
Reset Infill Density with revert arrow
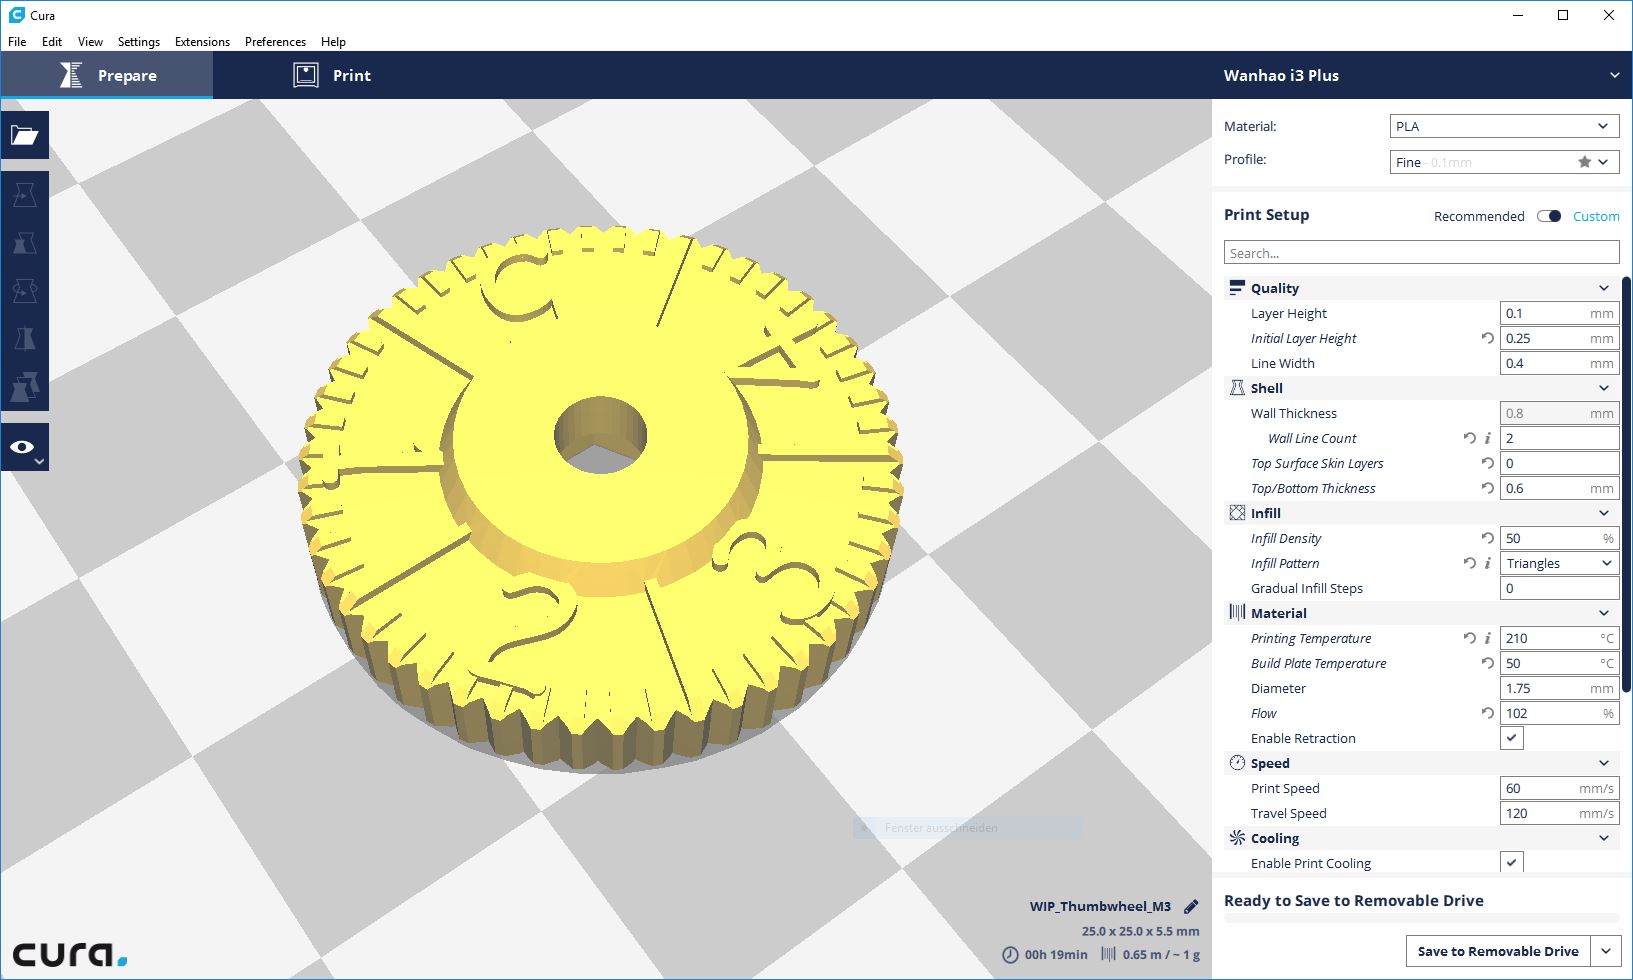pyautogui.click(x=1488, y=538)
